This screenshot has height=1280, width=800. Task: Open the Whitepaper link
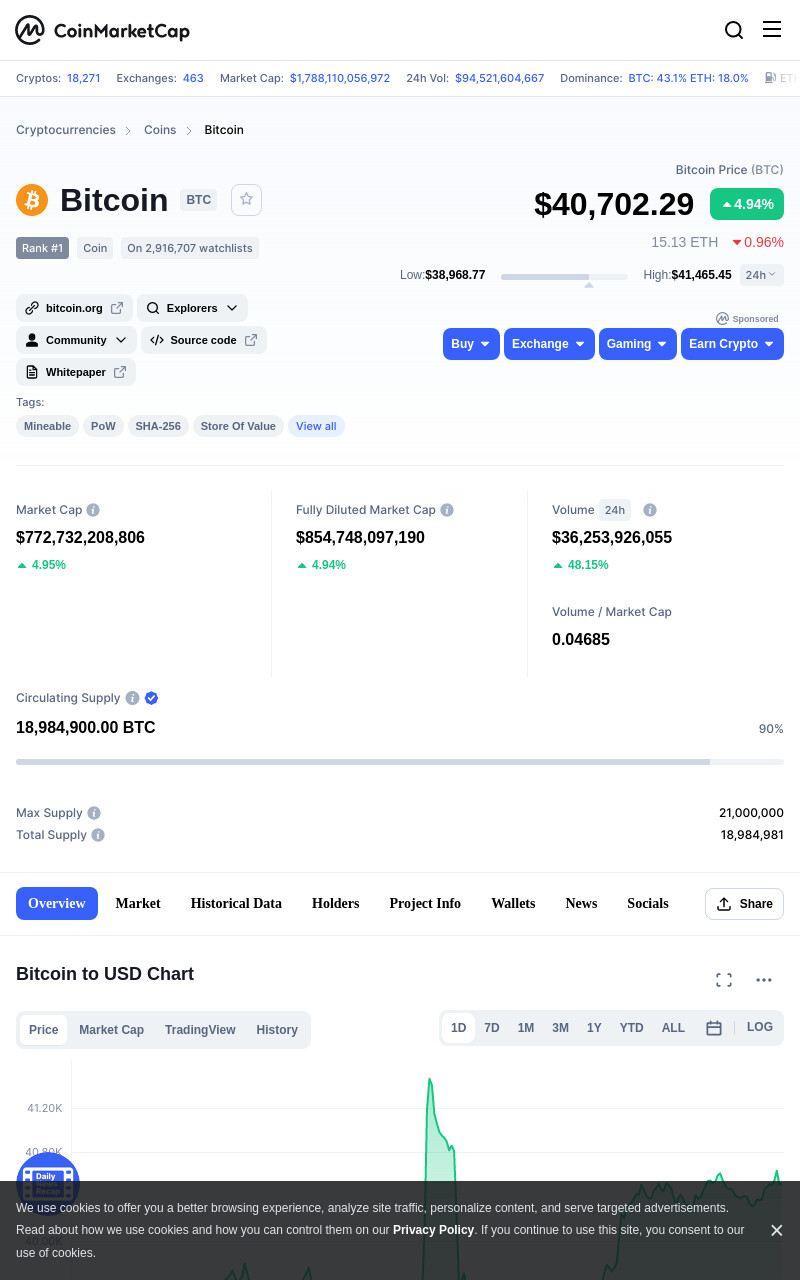click(x=76, y=372)
